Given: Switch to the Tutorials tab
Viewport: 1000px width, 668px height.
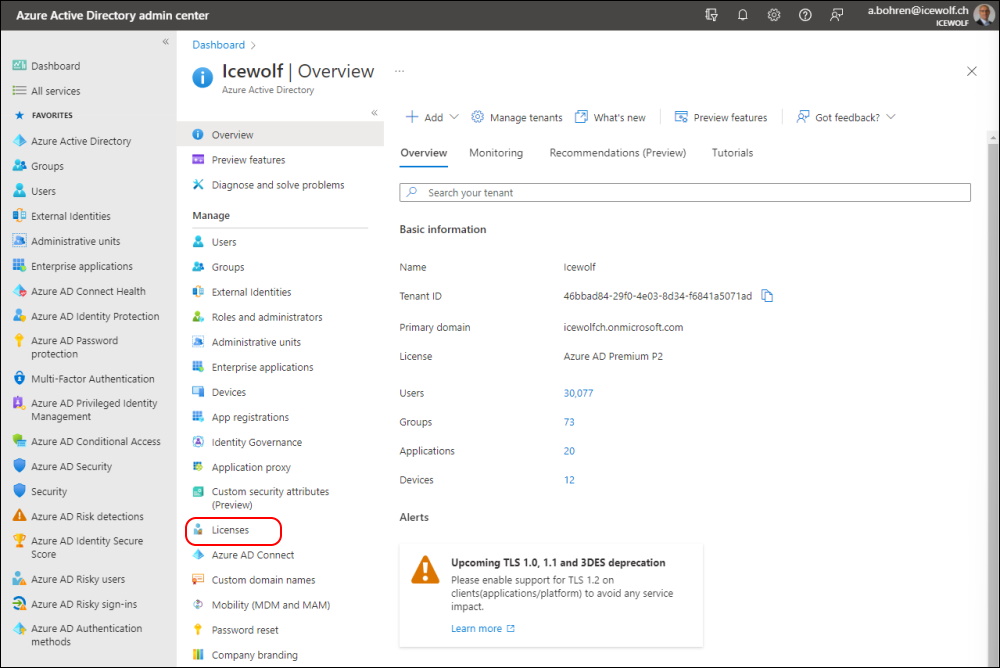Looking at the screenshot, I should click(732, 153).
